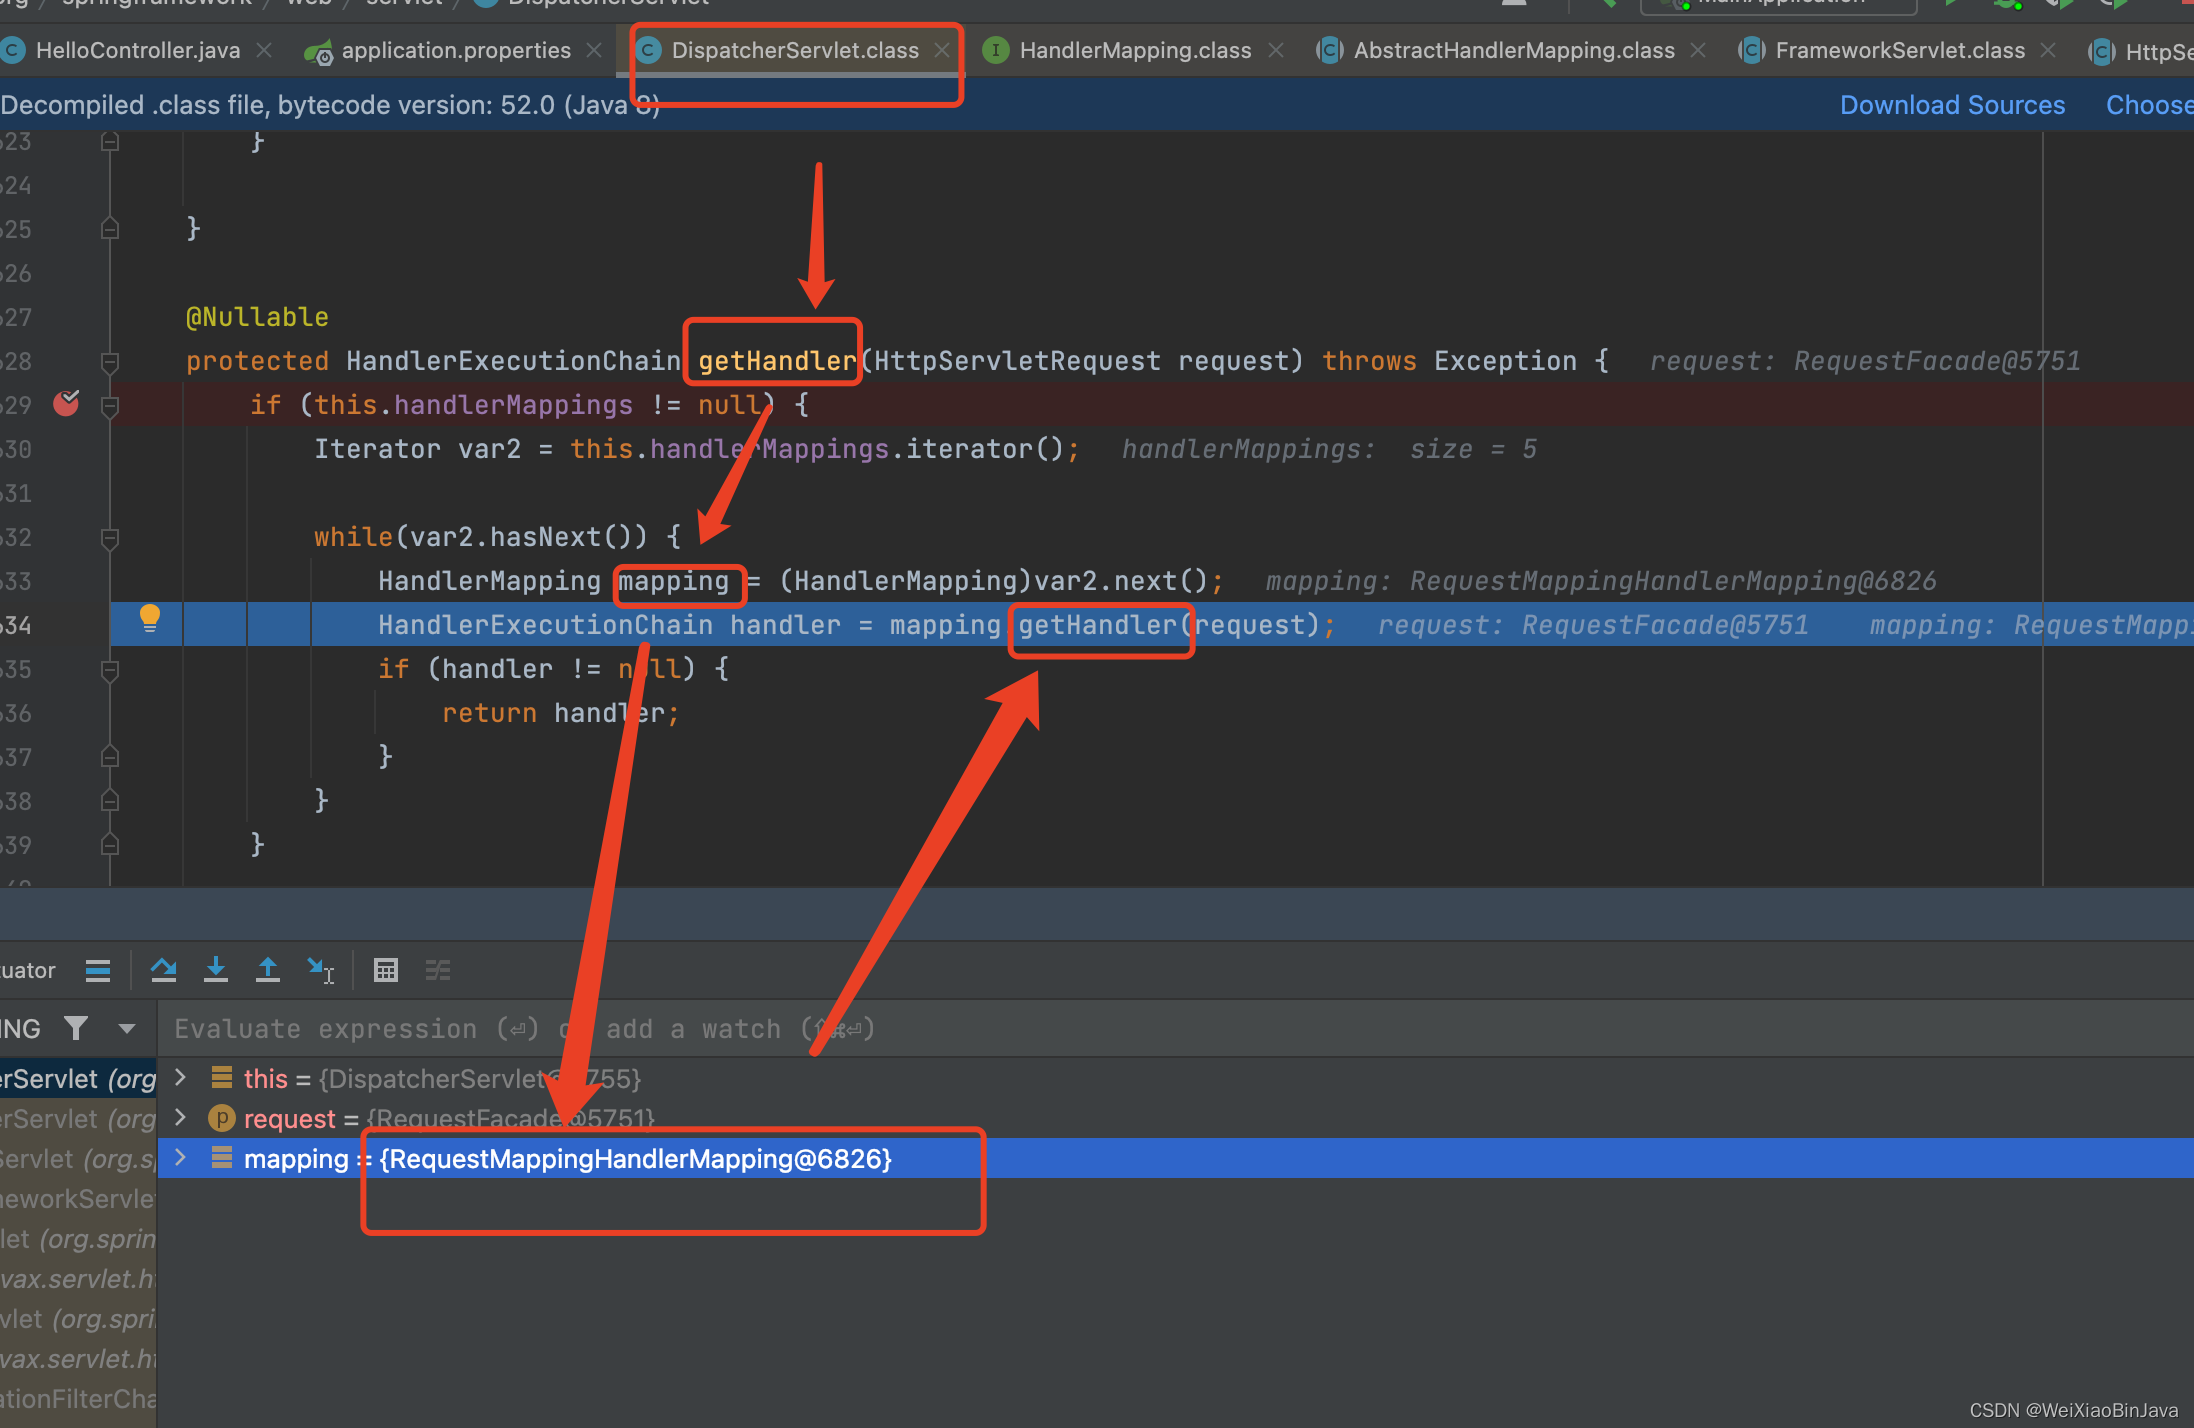2194x1428 pixels.
Task: Expand the 'mapping' RequestMappingHandlerMapping variable
Action: [x=181, y=1157]
